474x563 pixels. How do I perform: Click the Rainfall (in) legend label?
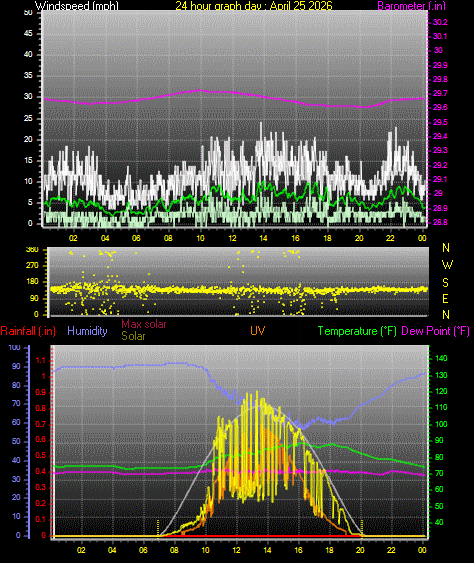pyautogui.click(x=28, y=331)
